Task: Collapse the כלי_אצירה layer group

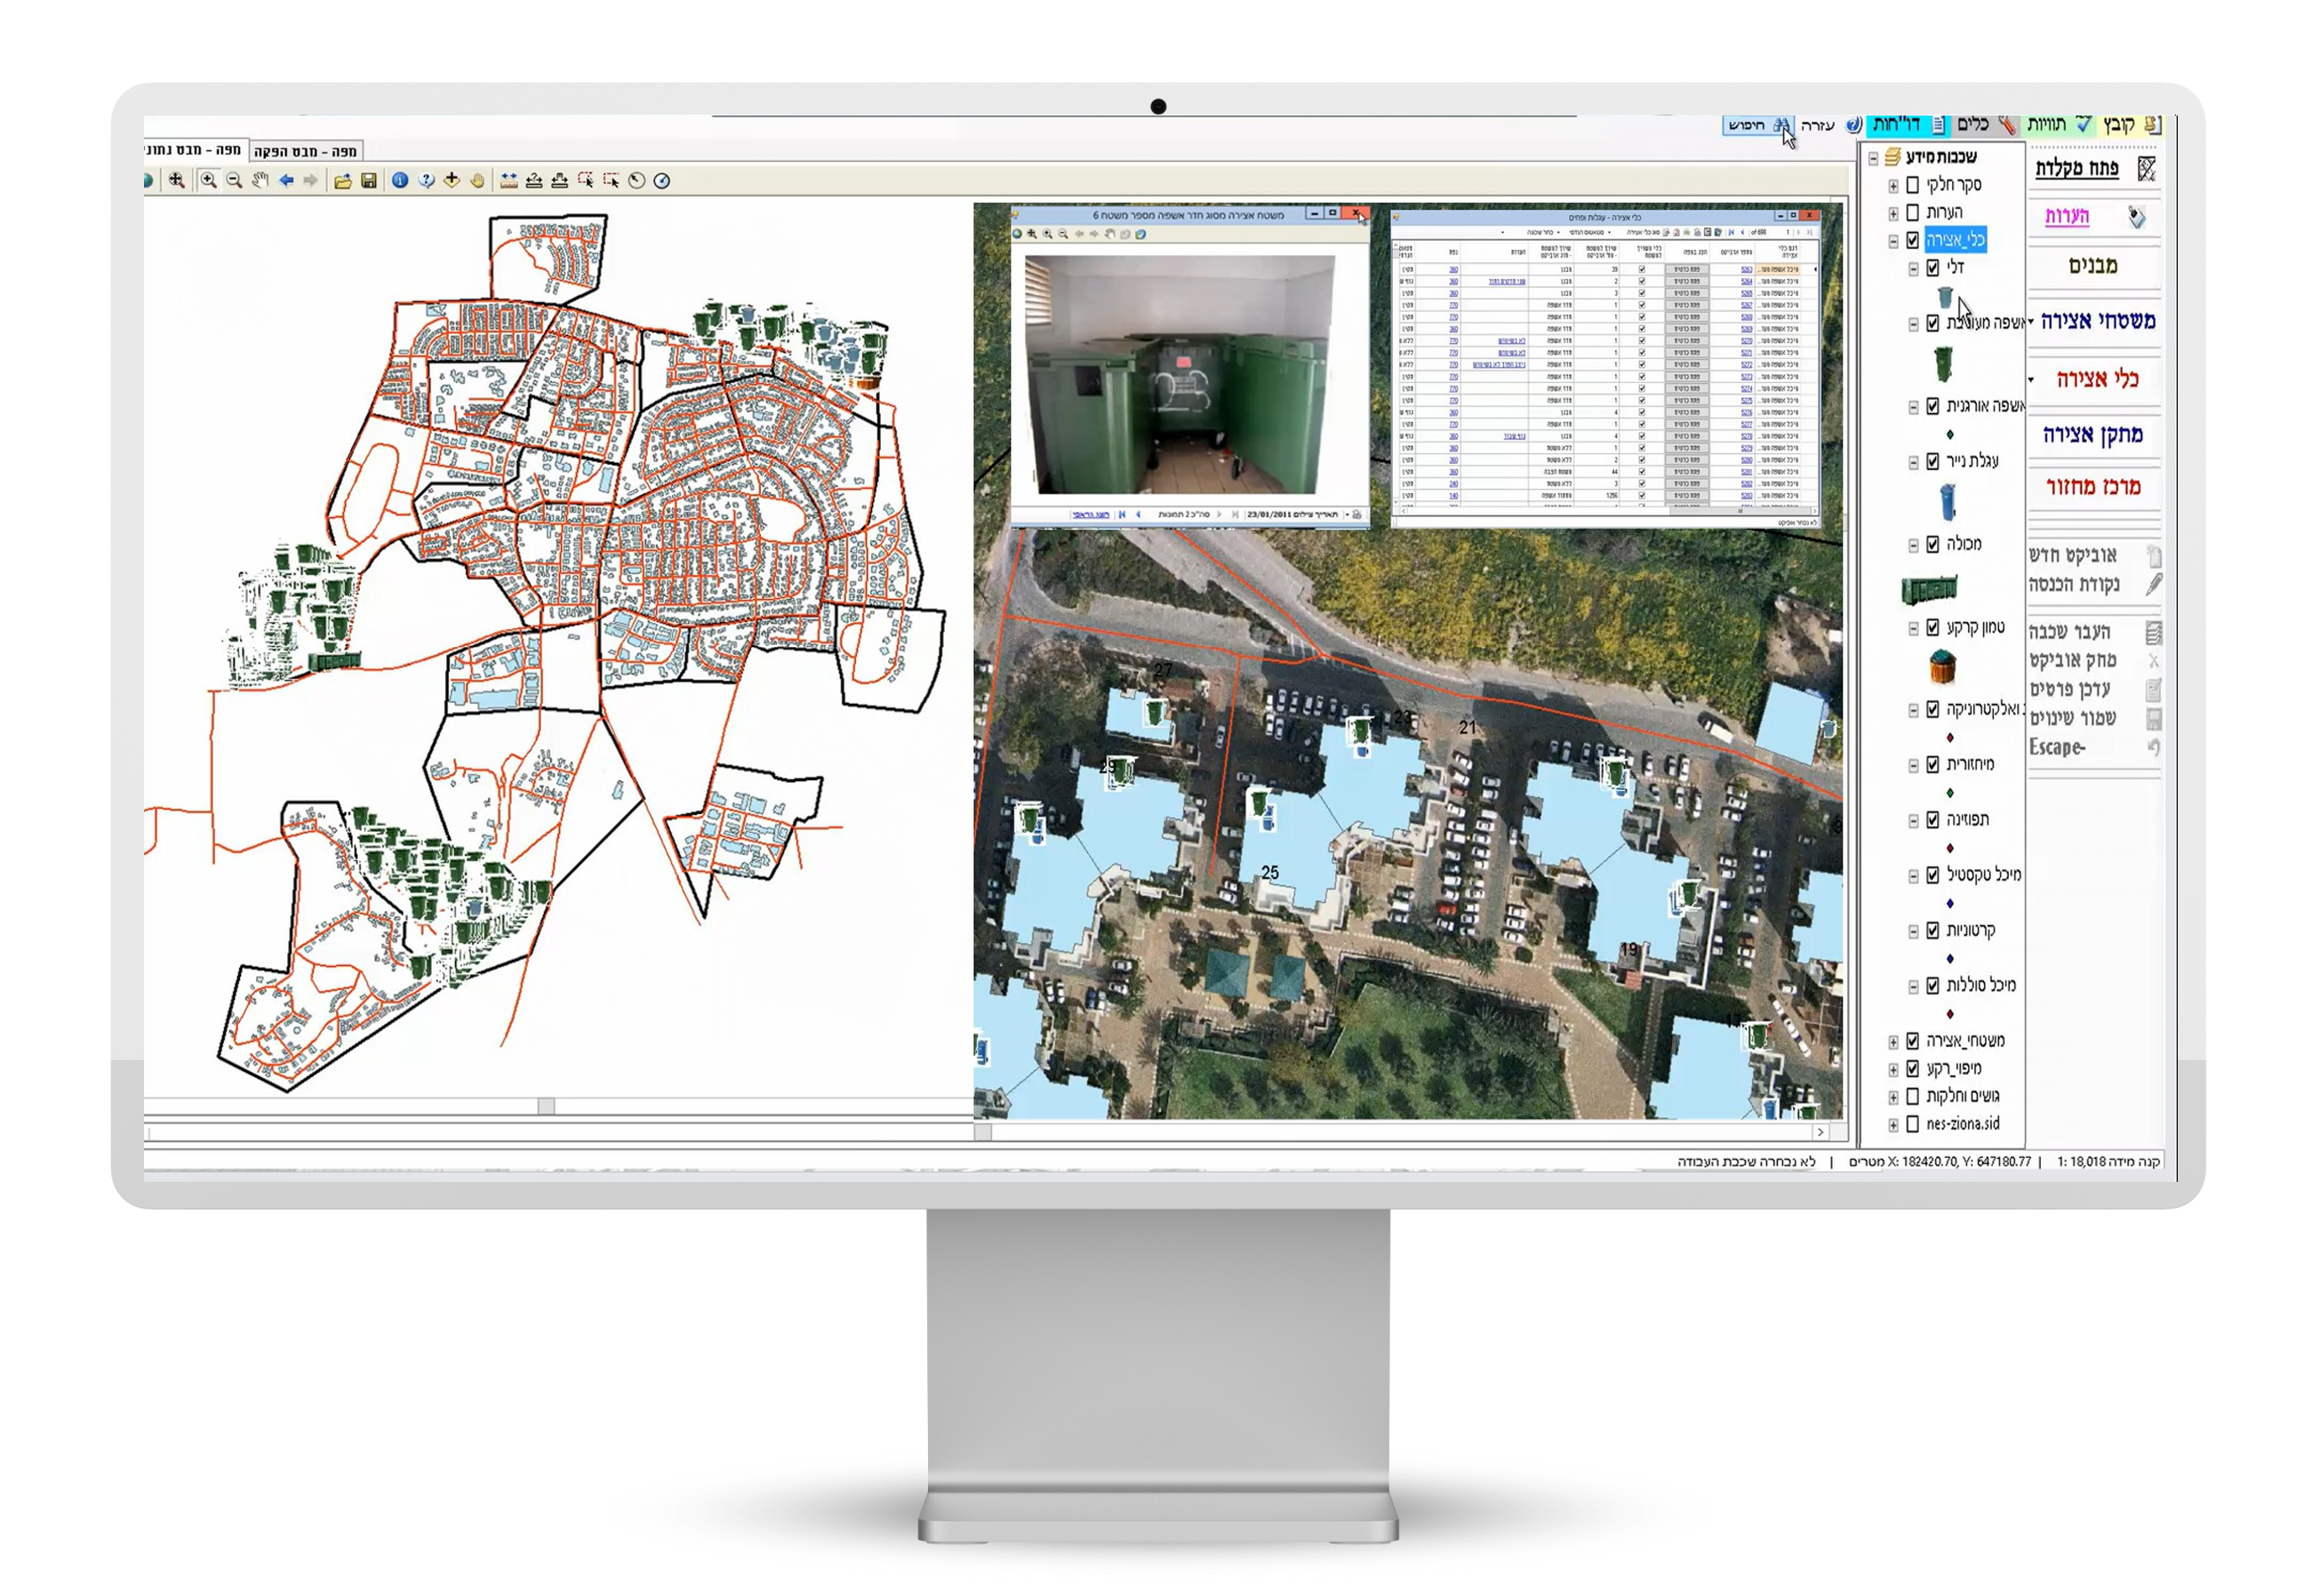Action: [1894, 241]
